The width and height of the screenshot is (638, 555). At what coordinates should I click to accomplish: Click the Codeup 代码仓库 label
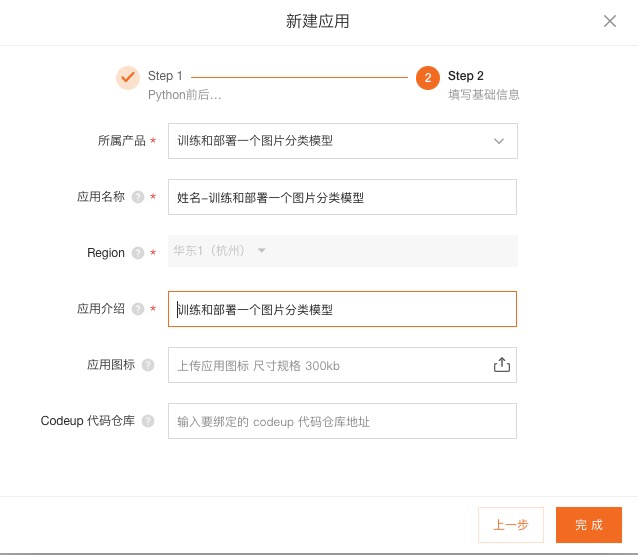87,421
